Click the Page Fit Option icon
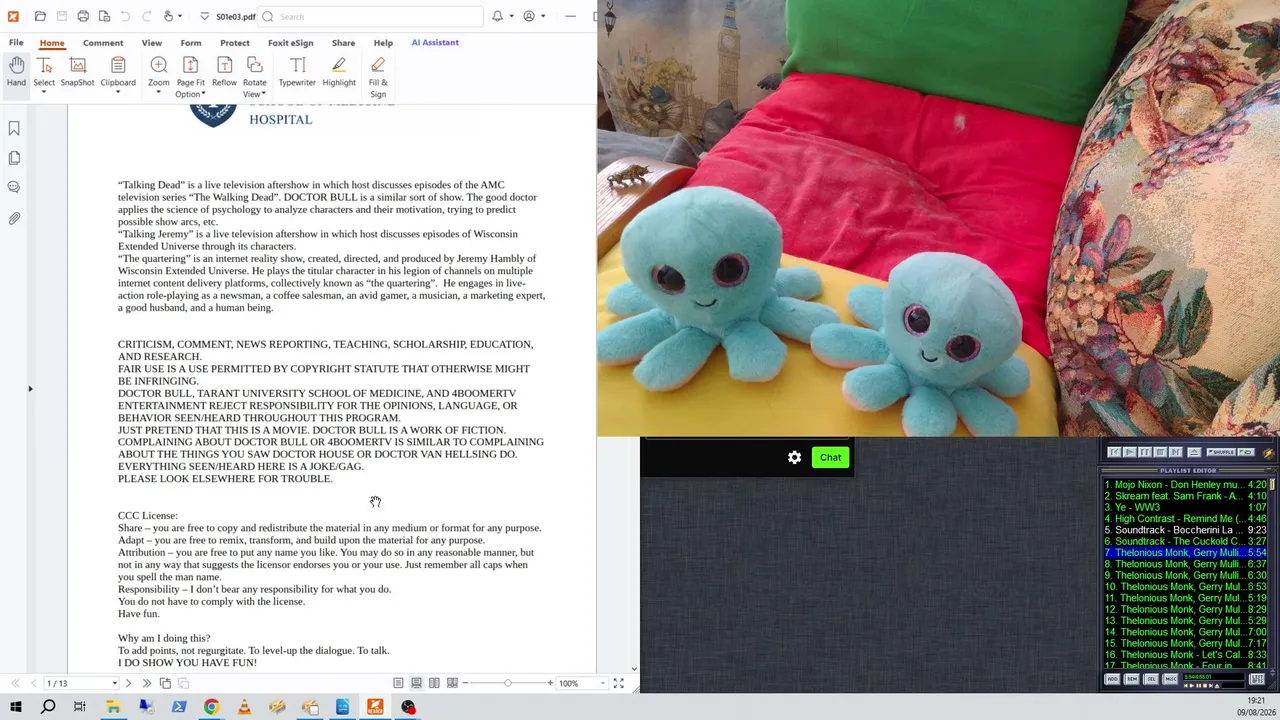This screenshot has height=720, width=1280. (x=190, y=66)
